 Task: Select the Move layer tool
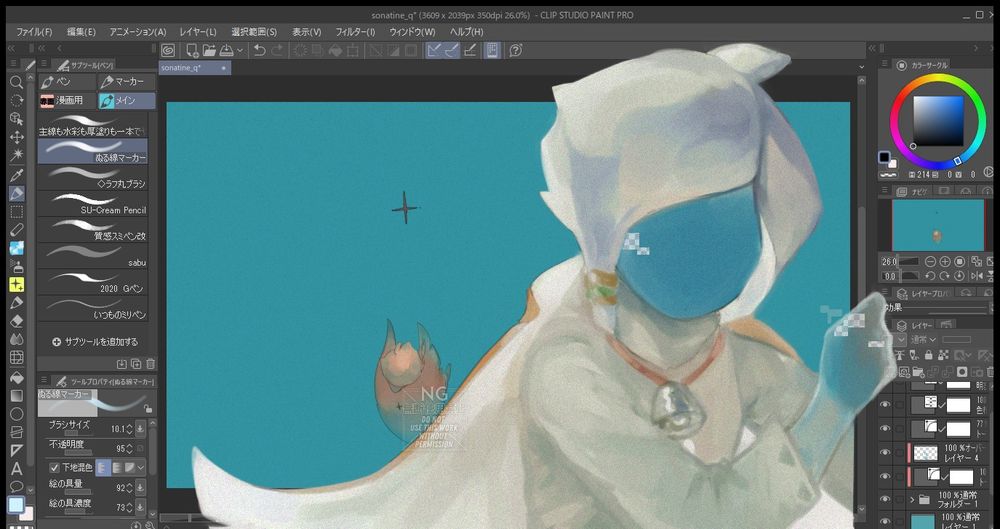pyautogui.click(x=17, y=137)
